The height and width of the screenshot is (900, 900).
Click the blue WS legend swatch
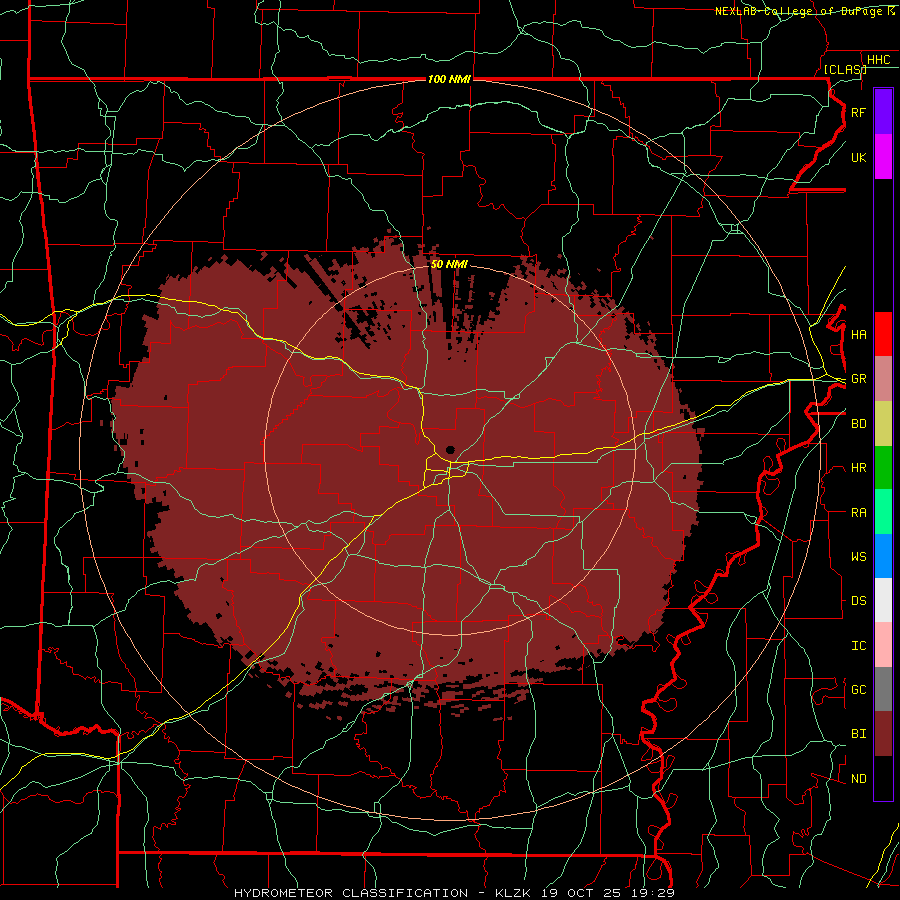pos(883,556)
